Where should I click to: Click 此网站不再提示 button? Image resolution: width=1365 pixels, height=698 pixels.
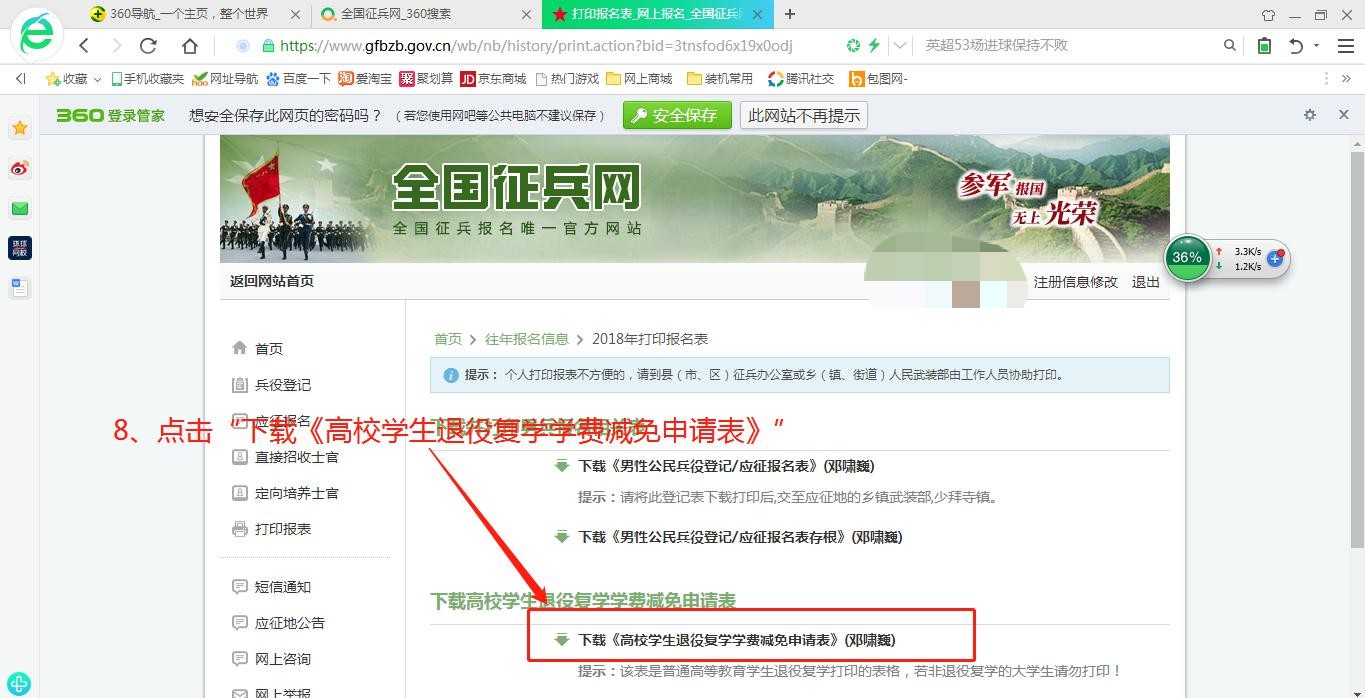(804, 115)
